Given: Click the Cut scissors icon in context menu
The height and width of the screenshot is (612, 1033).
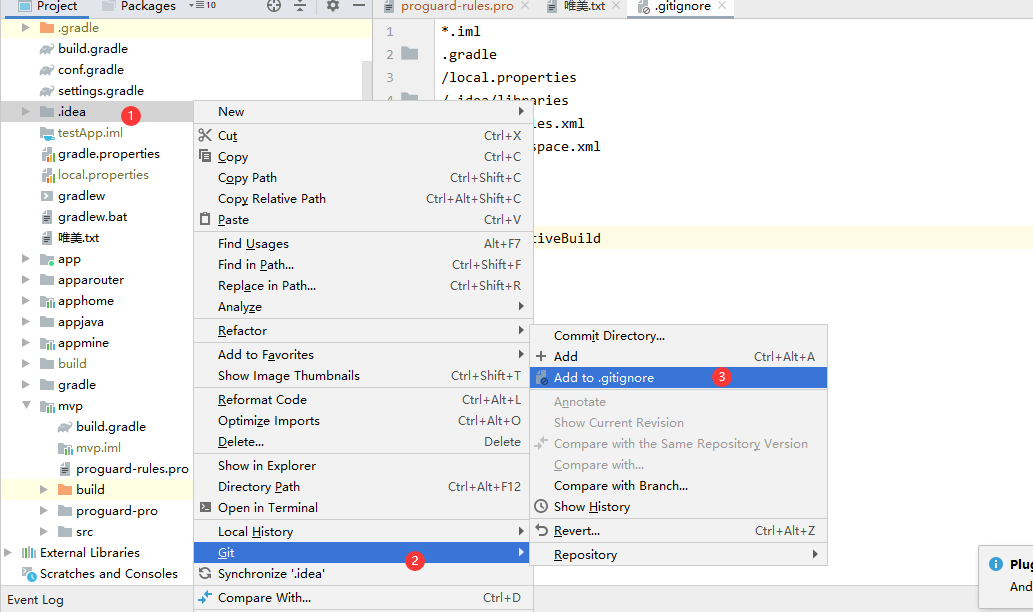Looking at the screenshot, I should pos(205,135).
